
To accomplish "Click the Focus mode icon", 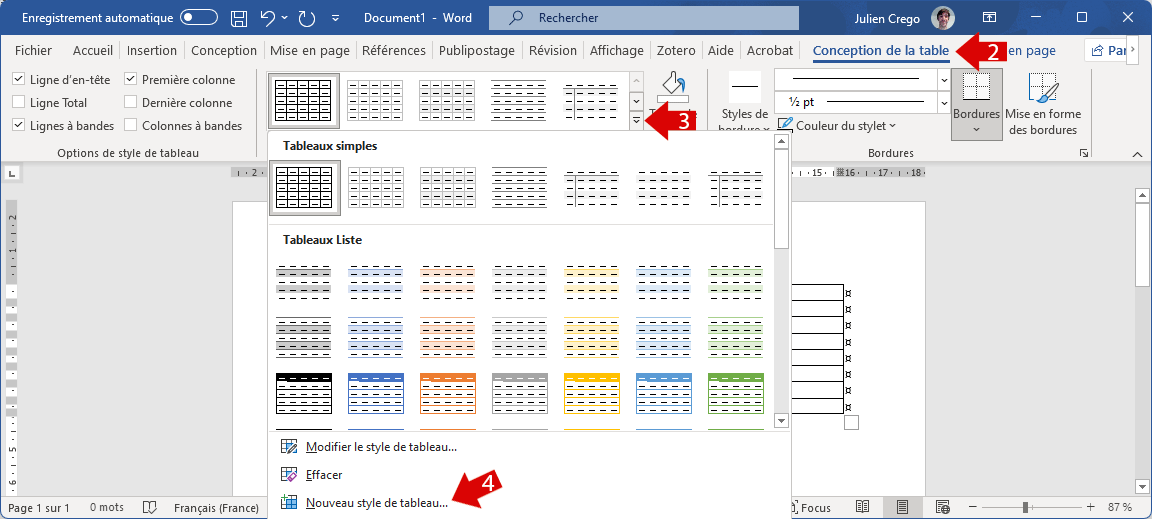I will click(796, 507).
